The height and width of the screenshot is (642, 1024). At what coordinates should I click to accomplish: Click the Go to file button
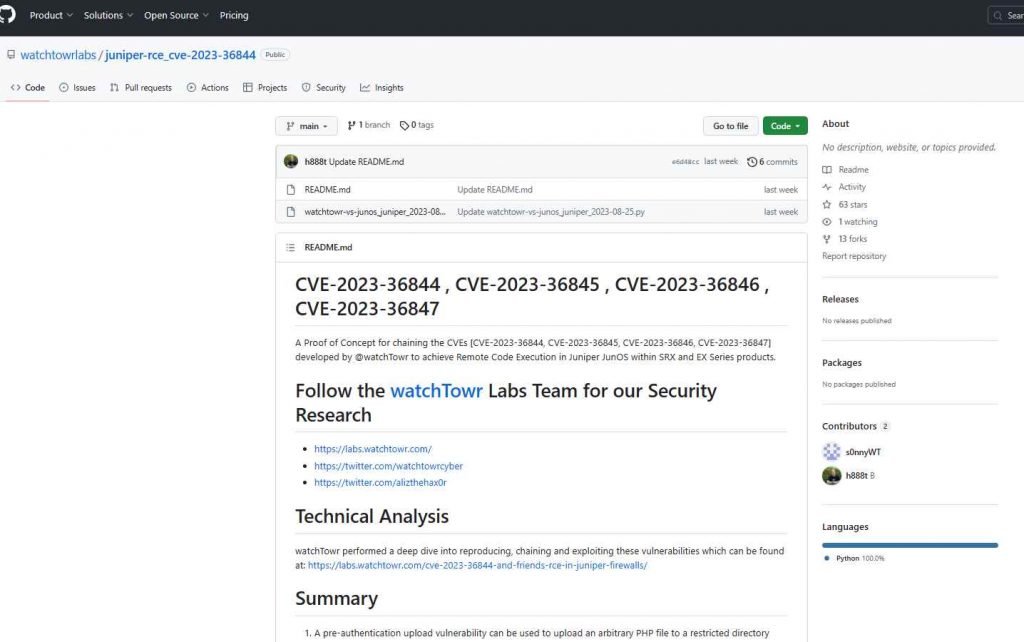point(730,126)
